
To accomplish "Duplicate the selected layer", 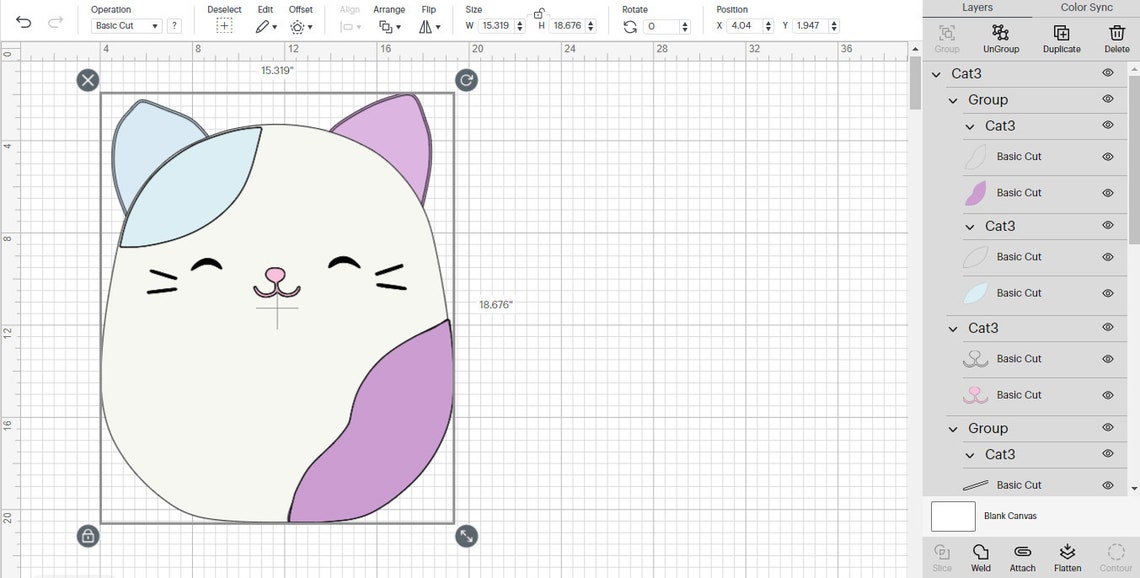I will (x=1061, y=39).
